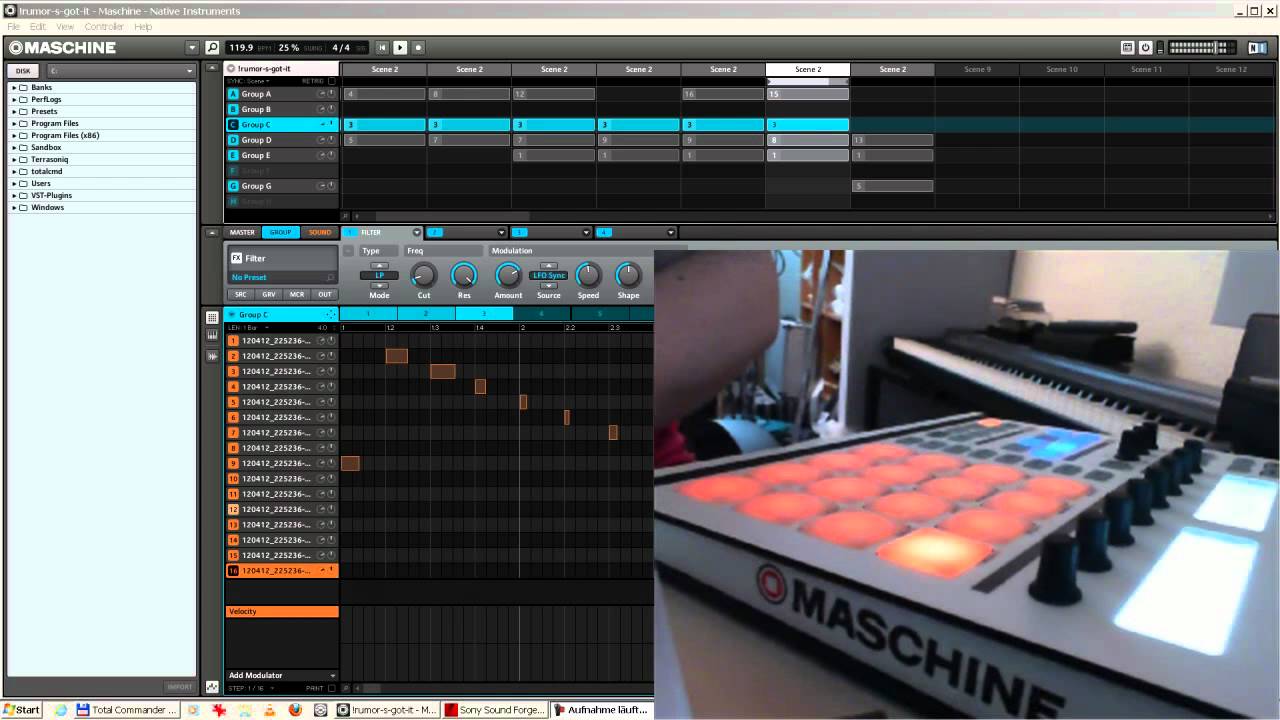Viewport: 1280px width, 720px height.
Task: Mute Group A with its mute icon
Action: (322, 94)
